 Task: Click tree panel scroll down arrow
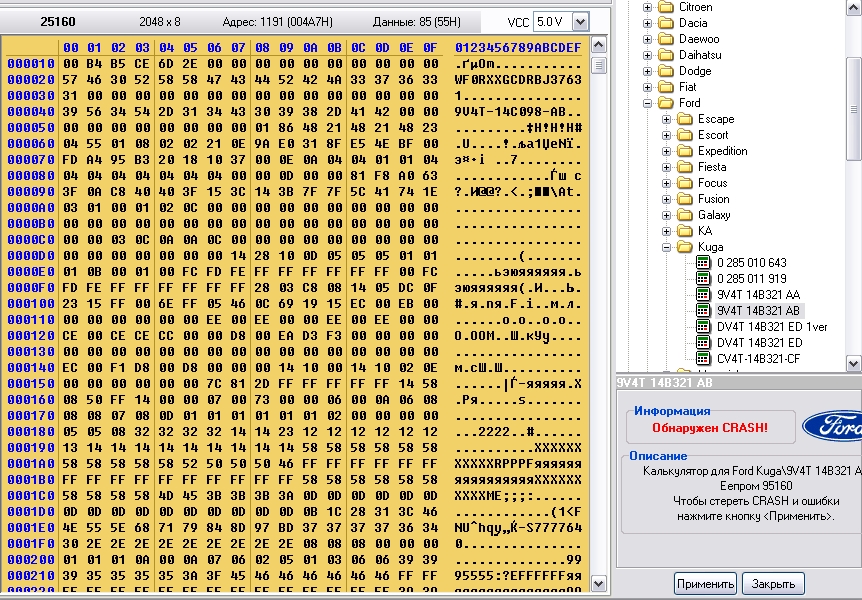(854, 363)
